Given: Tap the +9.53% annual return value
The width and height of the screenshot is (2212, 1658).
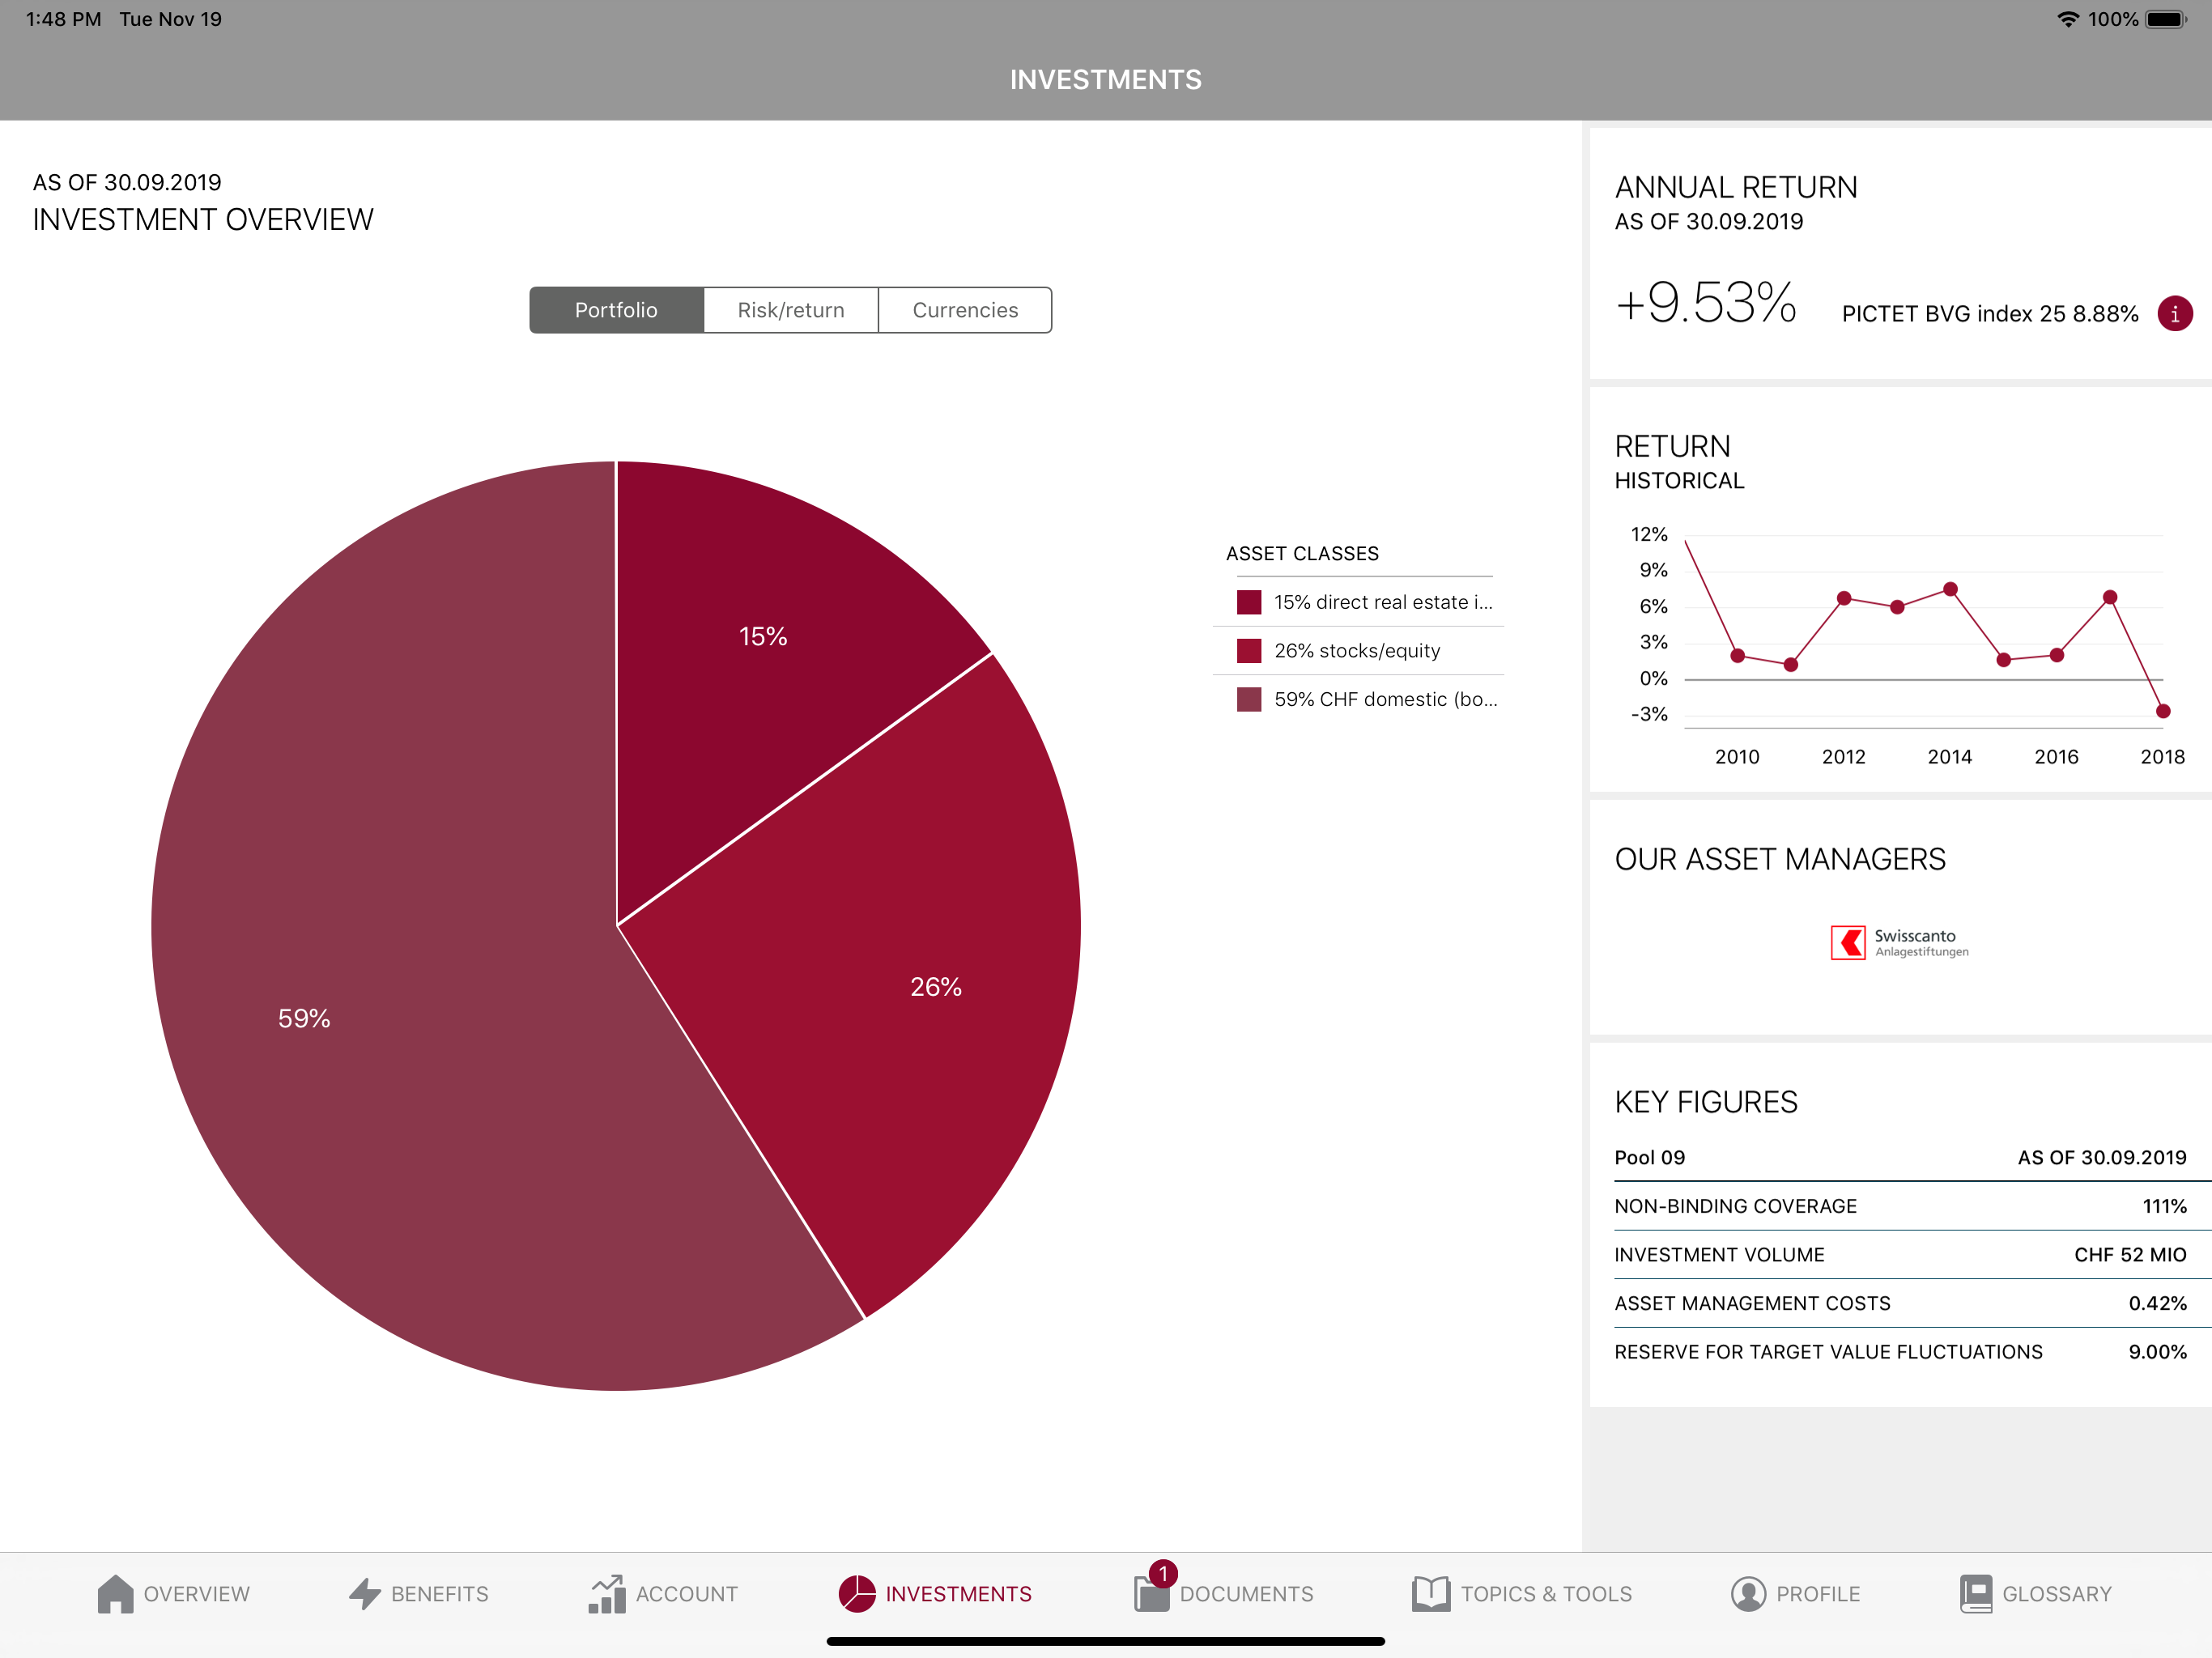Looking at the screenshot, I should pyautogui.click(x=1706, y=303).
